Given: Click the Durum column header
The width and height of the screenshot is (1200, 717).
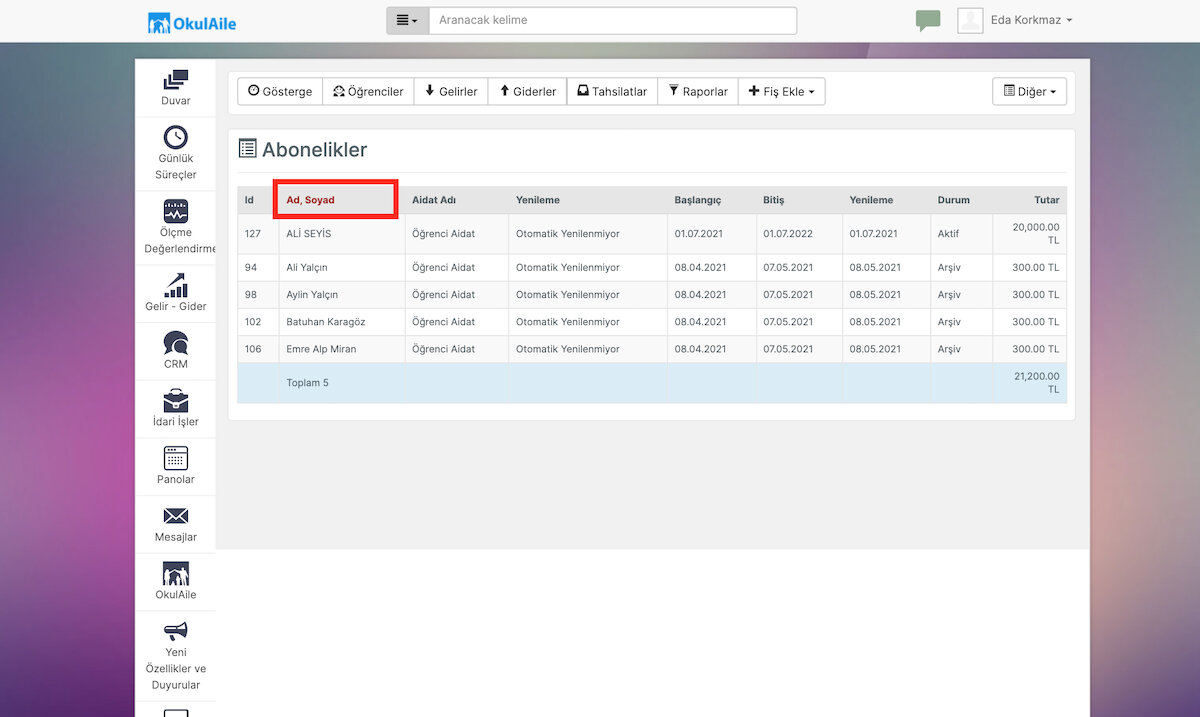Looking at the screenshot, I should pos(954,200).
